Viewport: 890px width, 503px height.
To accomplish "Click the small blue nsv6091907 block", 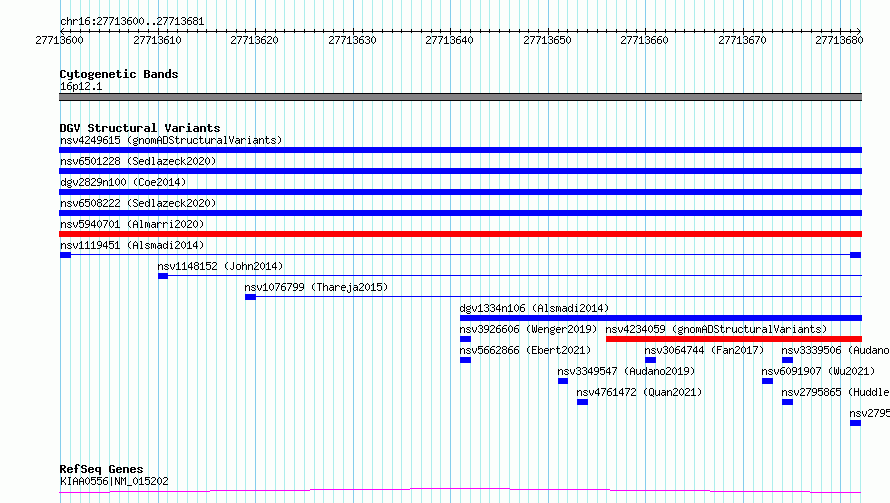I will pyautogui.click(x=767, y=381).
